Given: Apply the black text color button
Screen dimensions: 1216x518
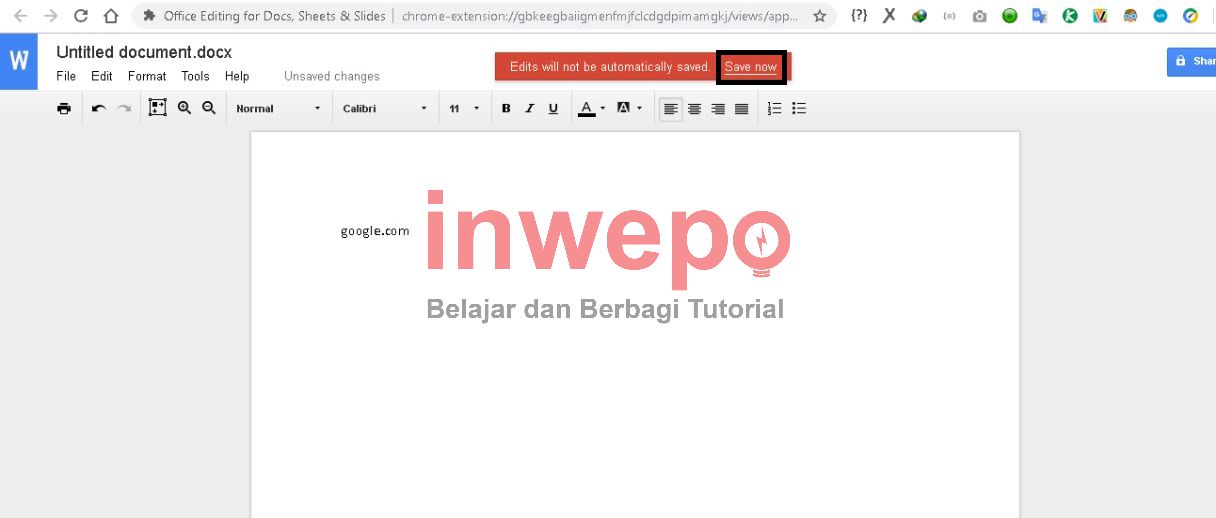Looking at the screenshot, I should click(x=587, y=108).
